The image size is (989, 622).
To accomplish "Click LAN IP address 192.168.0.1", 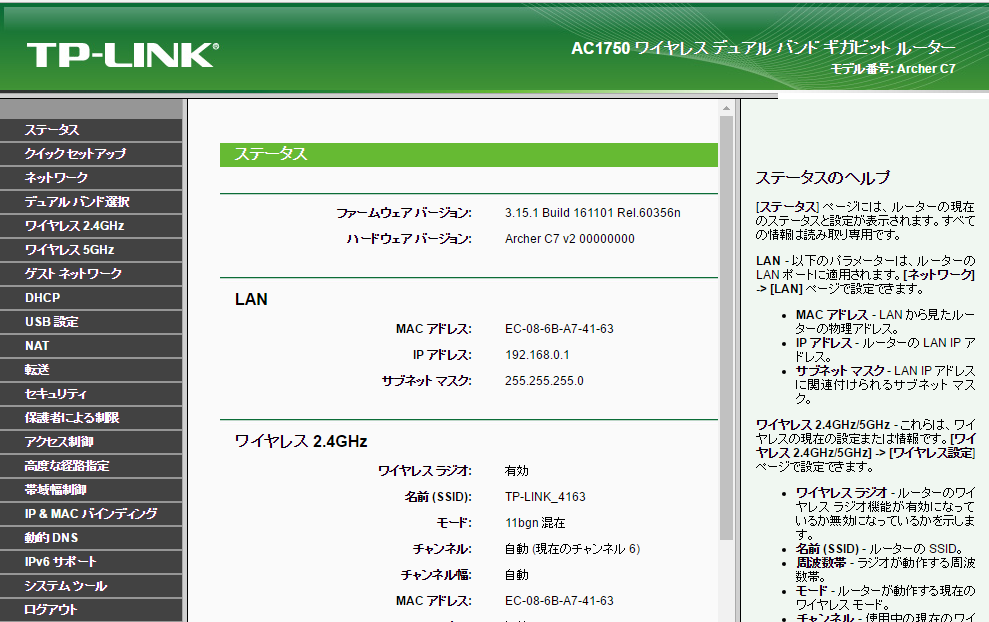I will point(537,355).
